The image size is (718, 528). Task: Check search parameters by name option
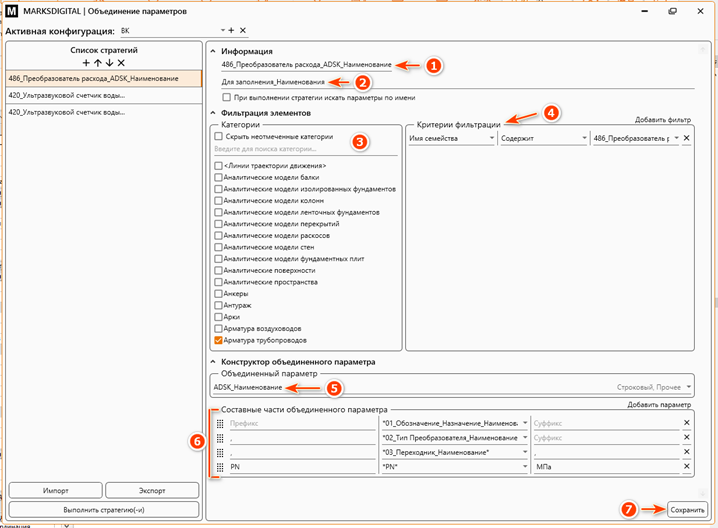pos(226,98)
